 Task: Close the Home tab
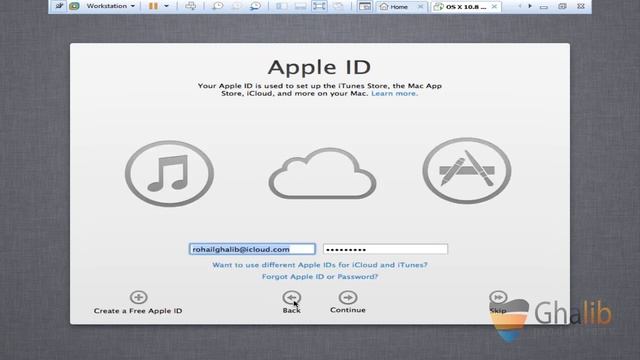[x=420, y=7]
